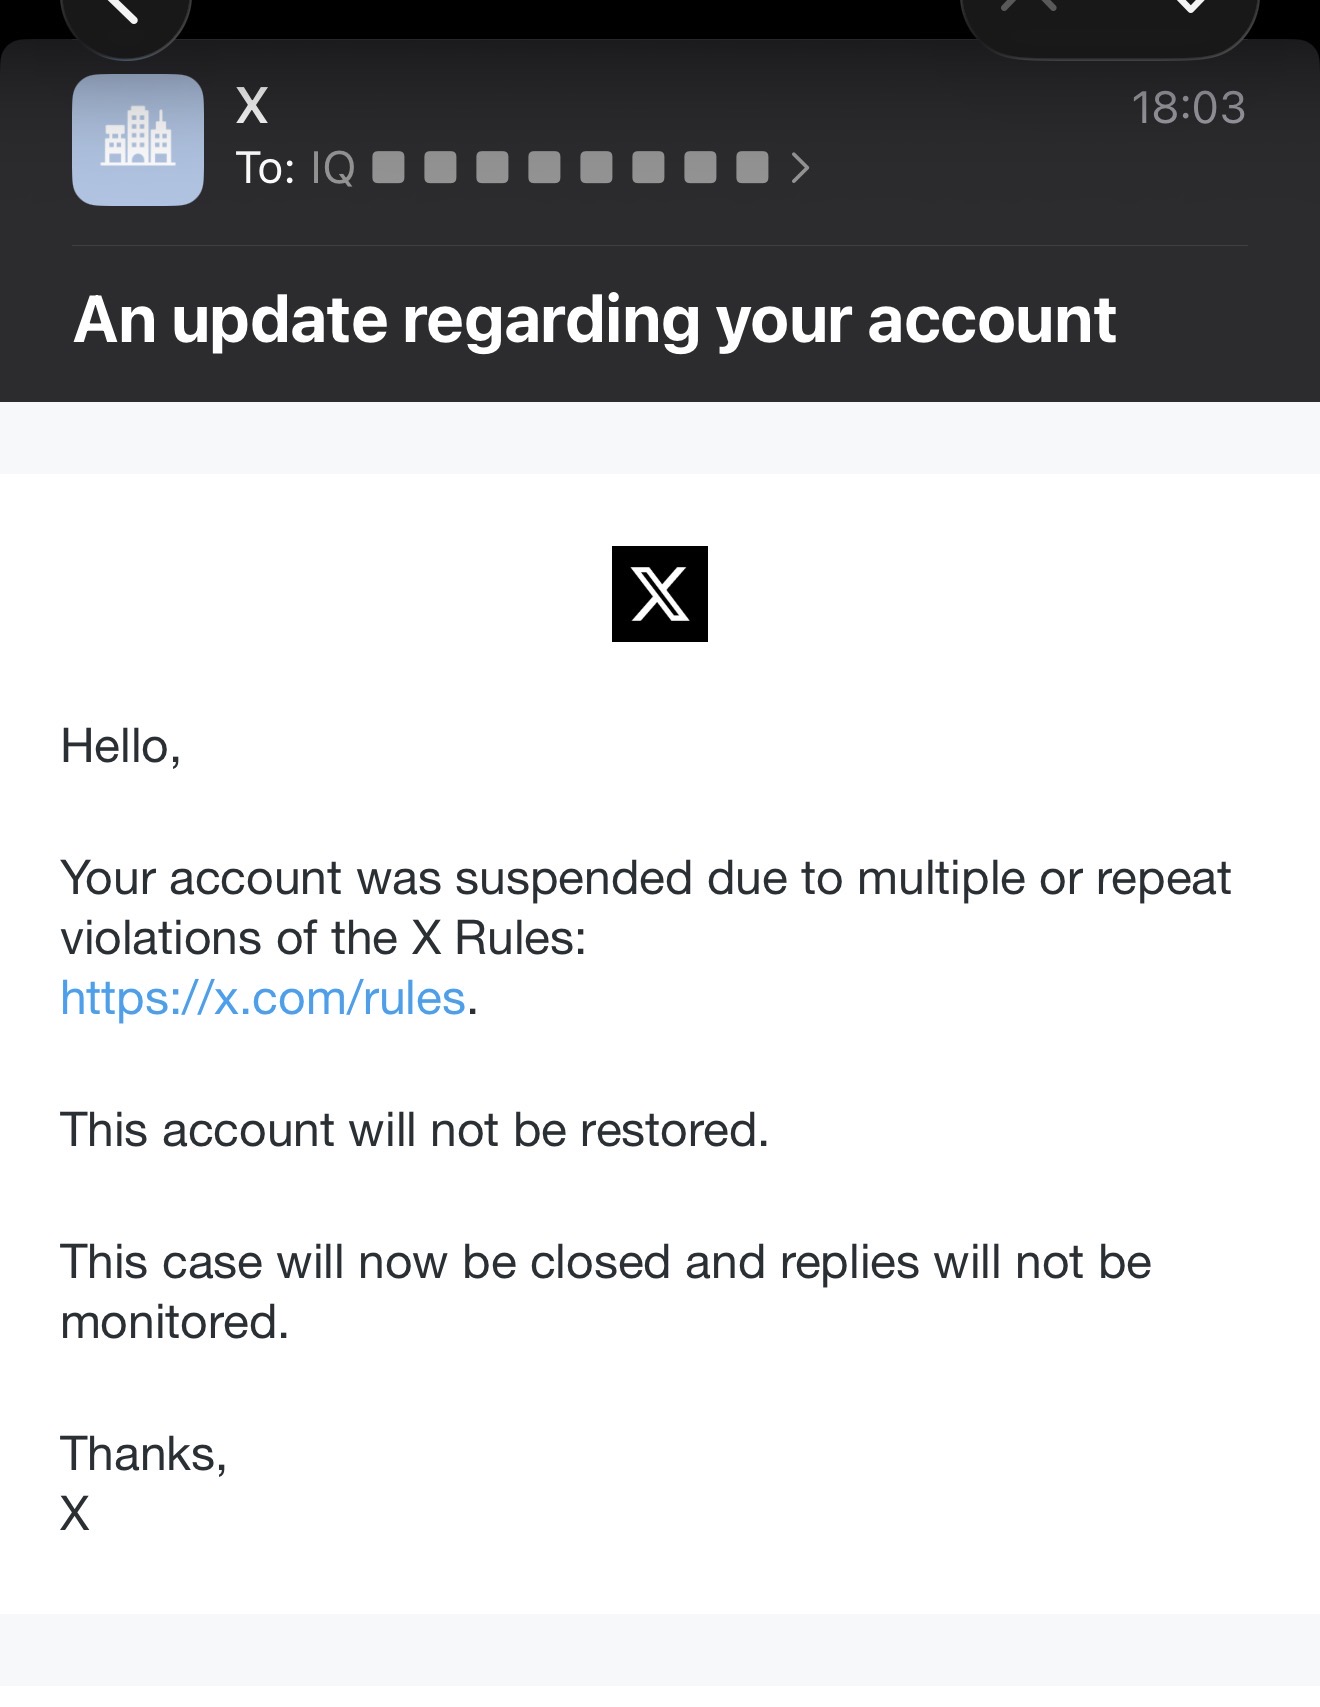Tap 'violations of the X Rules:' text
The width and height of the screenshot is (1320, 1707).
pyautogui.click(x=323, y=938)
